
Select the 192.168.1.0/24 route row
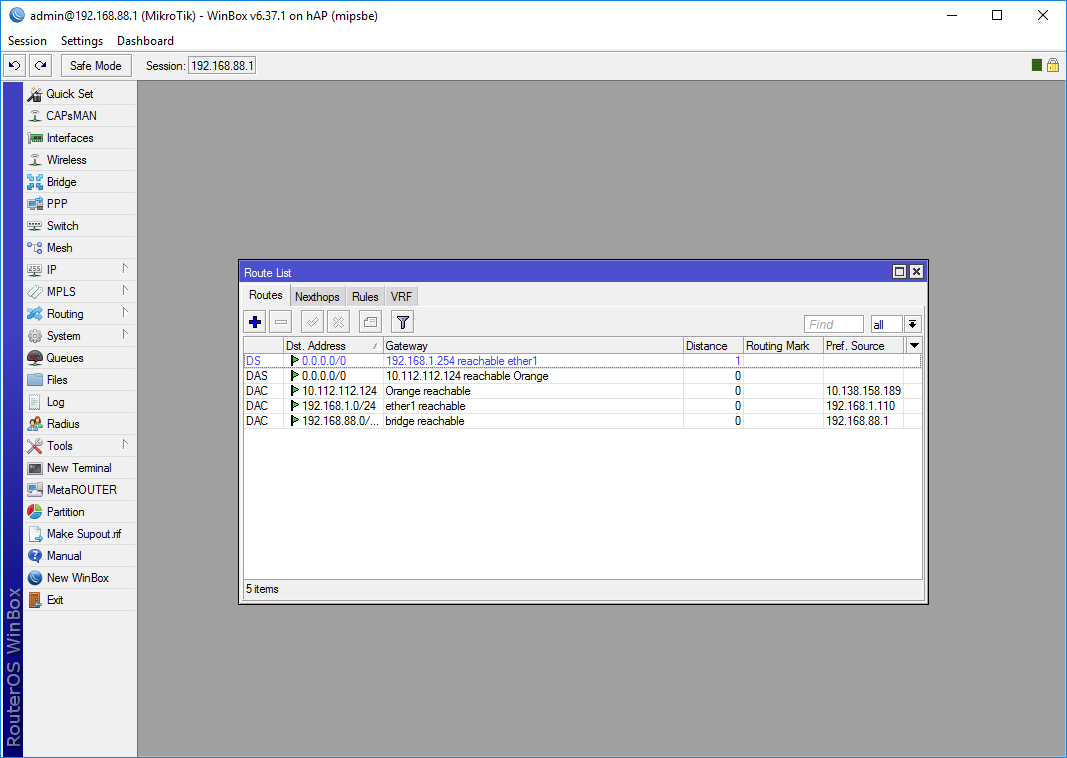tap(582, 406)
